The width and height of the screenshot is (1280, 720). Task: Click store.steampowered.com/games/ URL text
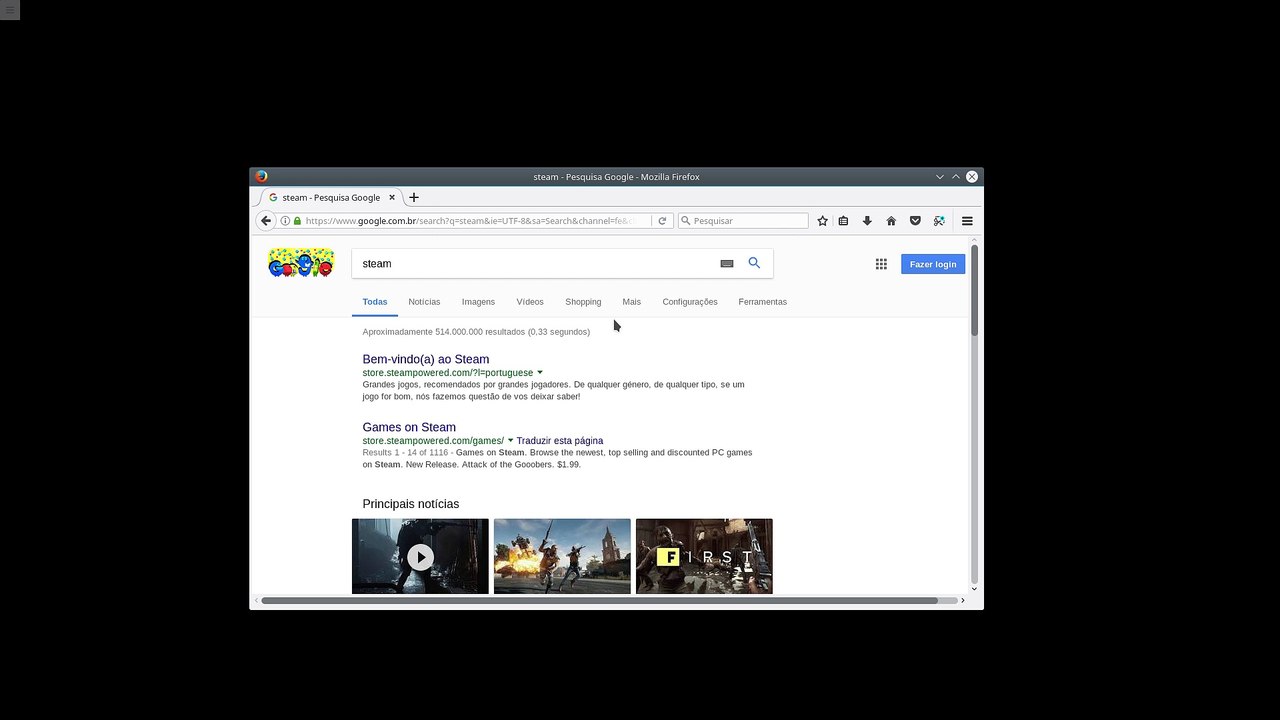433,441
